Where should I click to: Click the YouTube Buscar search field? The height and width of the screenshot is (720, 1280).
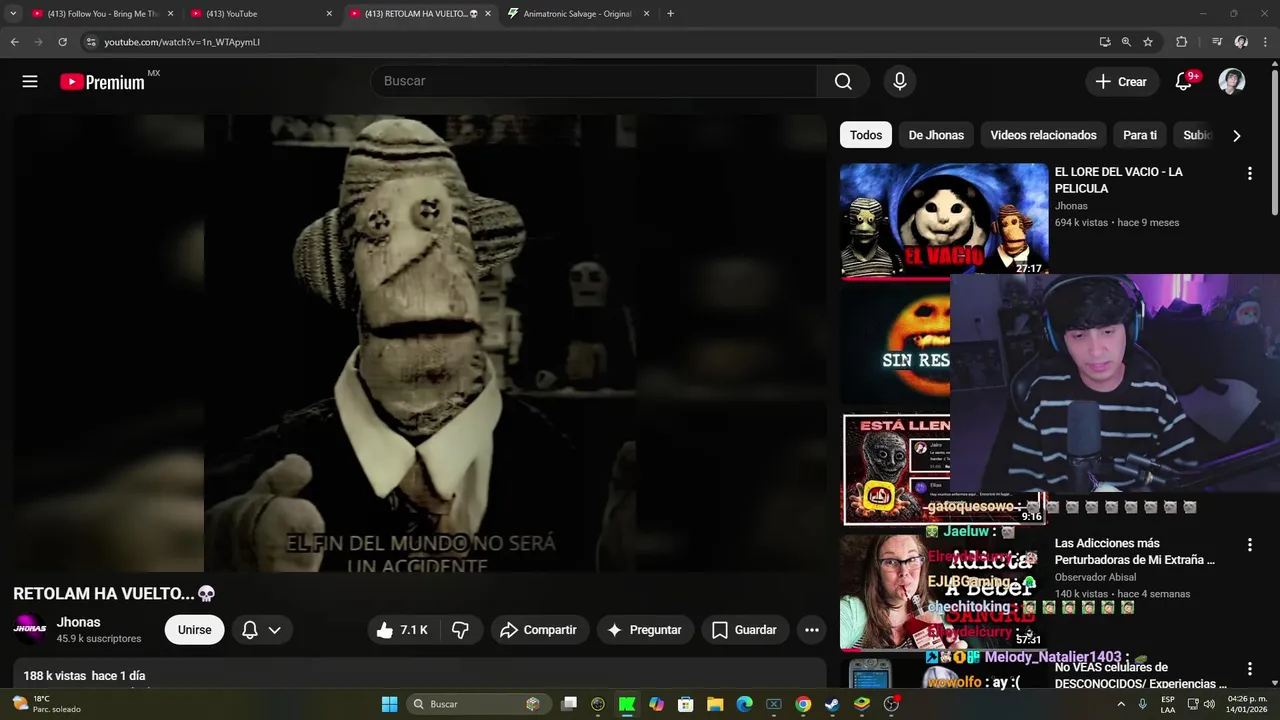(x=594, y=81)
